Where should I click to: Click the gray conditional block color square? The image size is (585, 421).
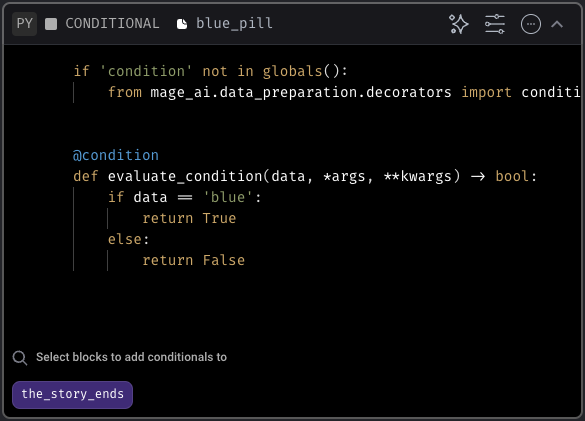pos(51,24)
